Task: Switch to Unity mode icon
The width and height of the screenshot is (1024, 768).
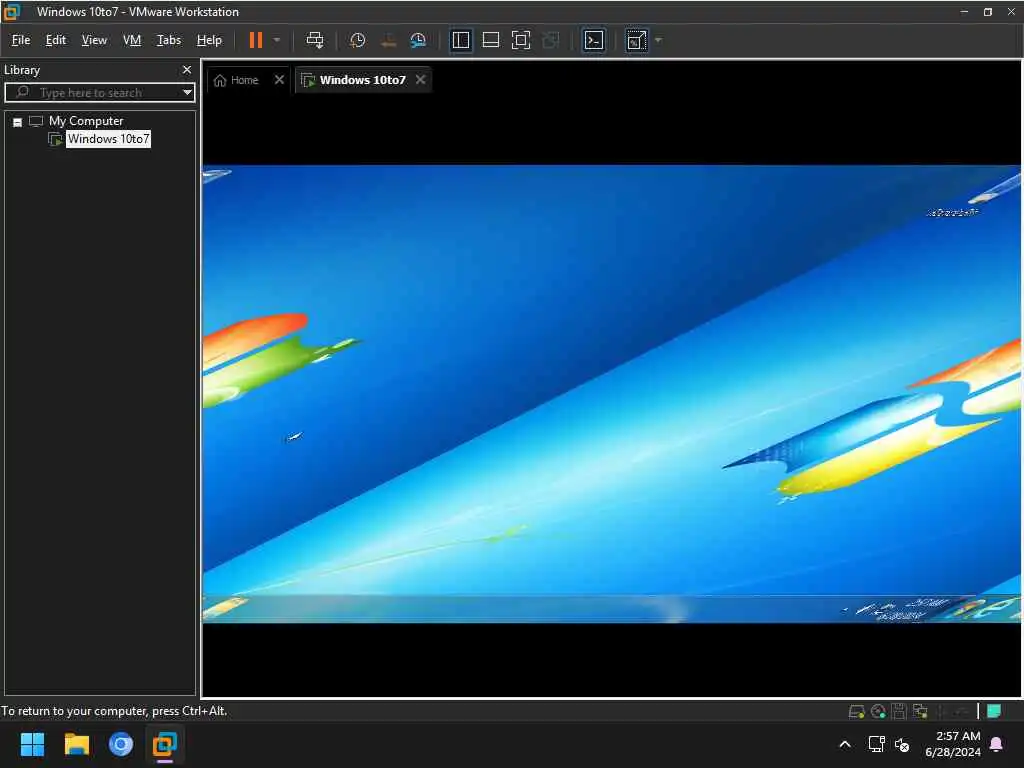Action: (551, 40)
